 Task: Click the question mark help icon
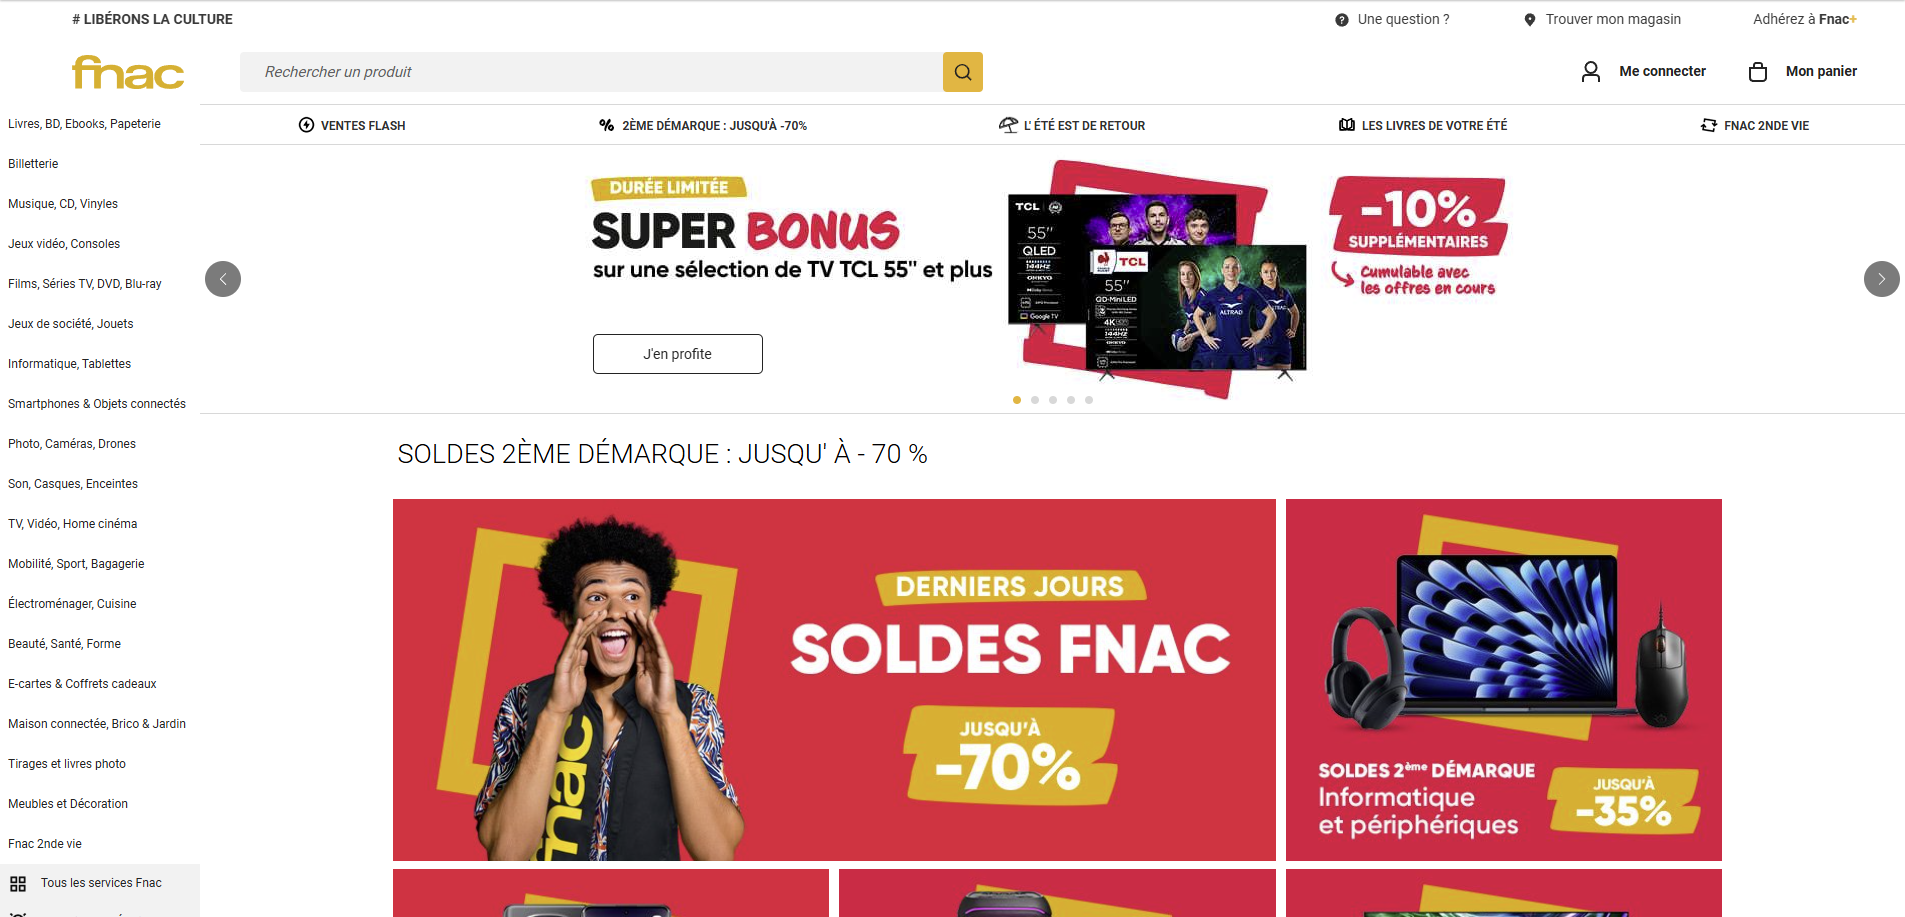coord(1341,20)
